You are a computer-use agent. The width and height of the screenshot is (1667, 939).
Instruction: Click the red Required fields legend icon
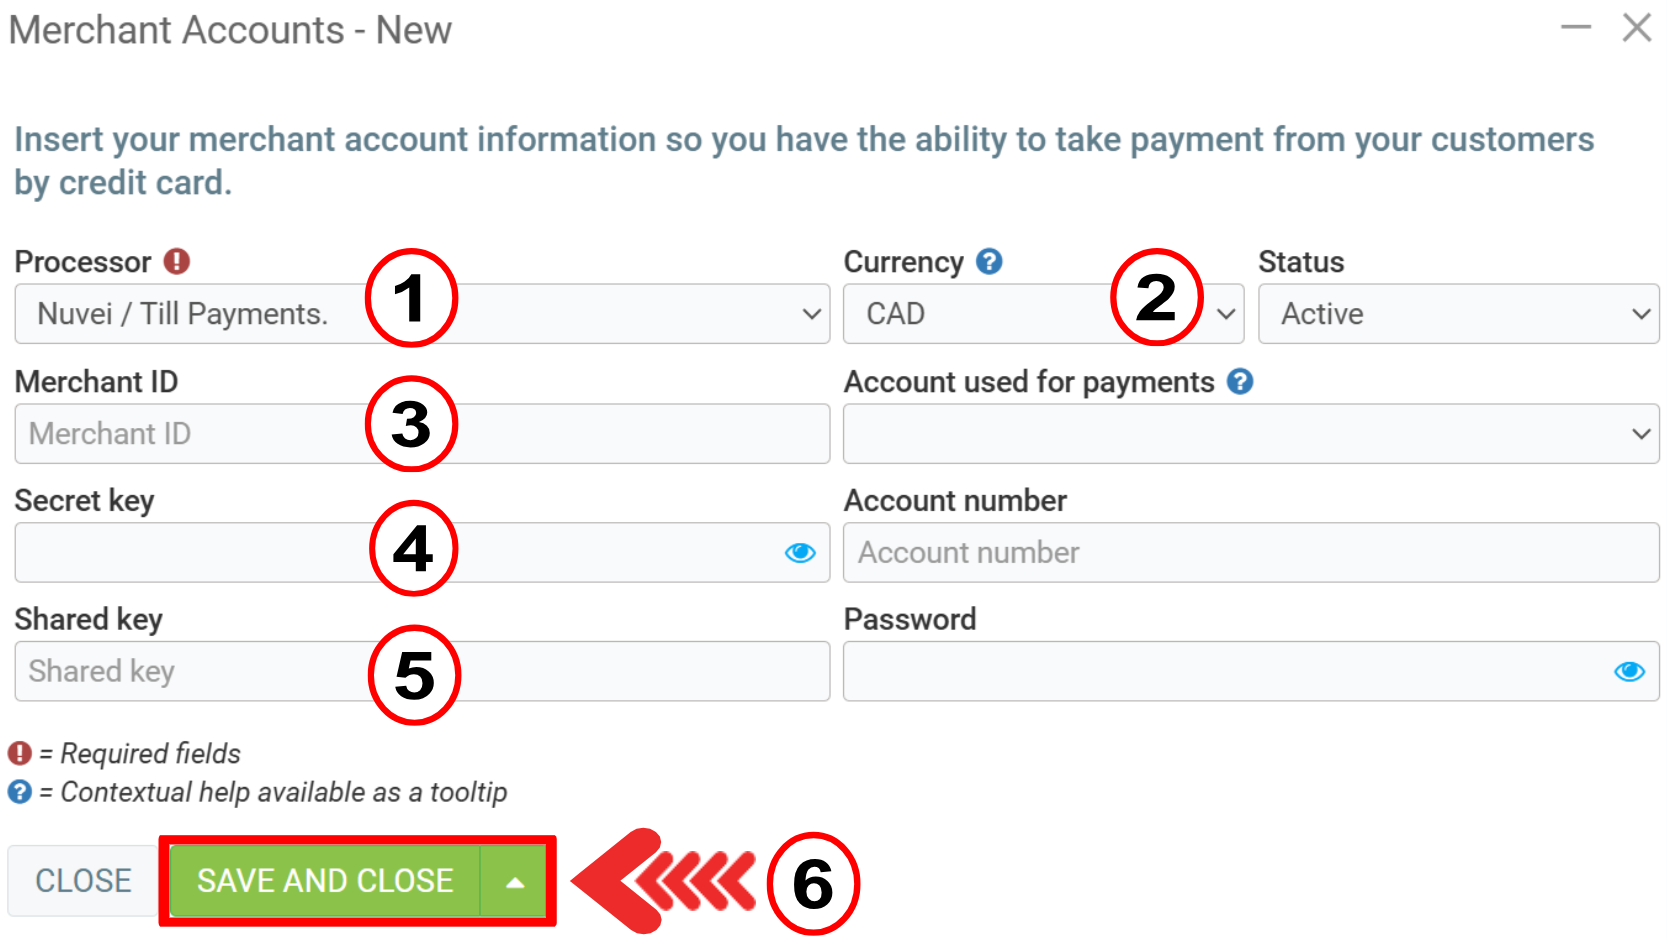[20, 753]
